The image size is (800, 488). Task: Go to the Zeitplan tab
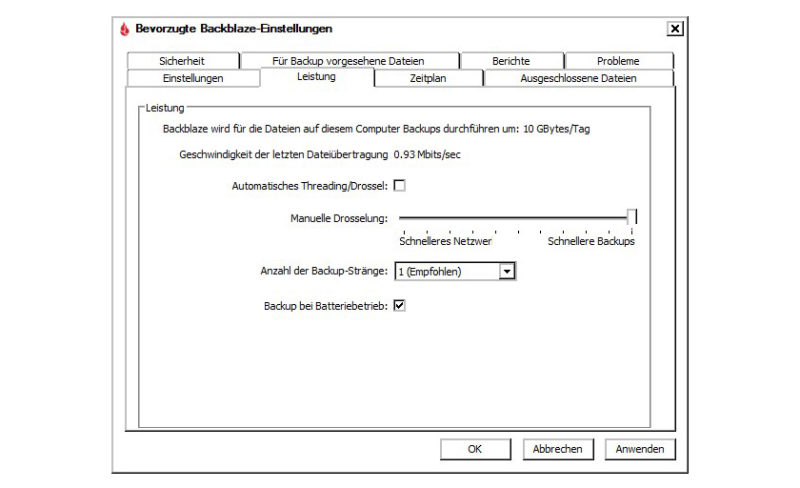[x=428, y=78]
